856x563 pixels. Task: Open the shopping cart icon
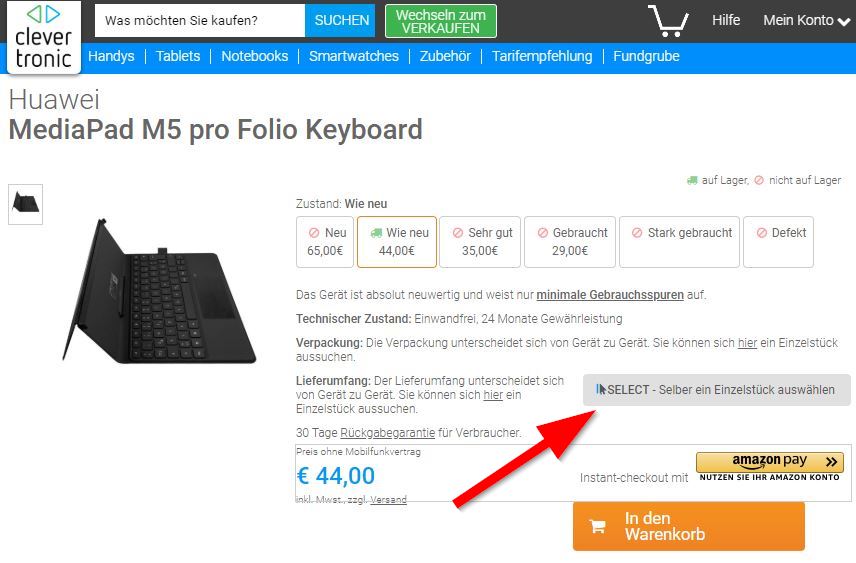pos(668,20)
